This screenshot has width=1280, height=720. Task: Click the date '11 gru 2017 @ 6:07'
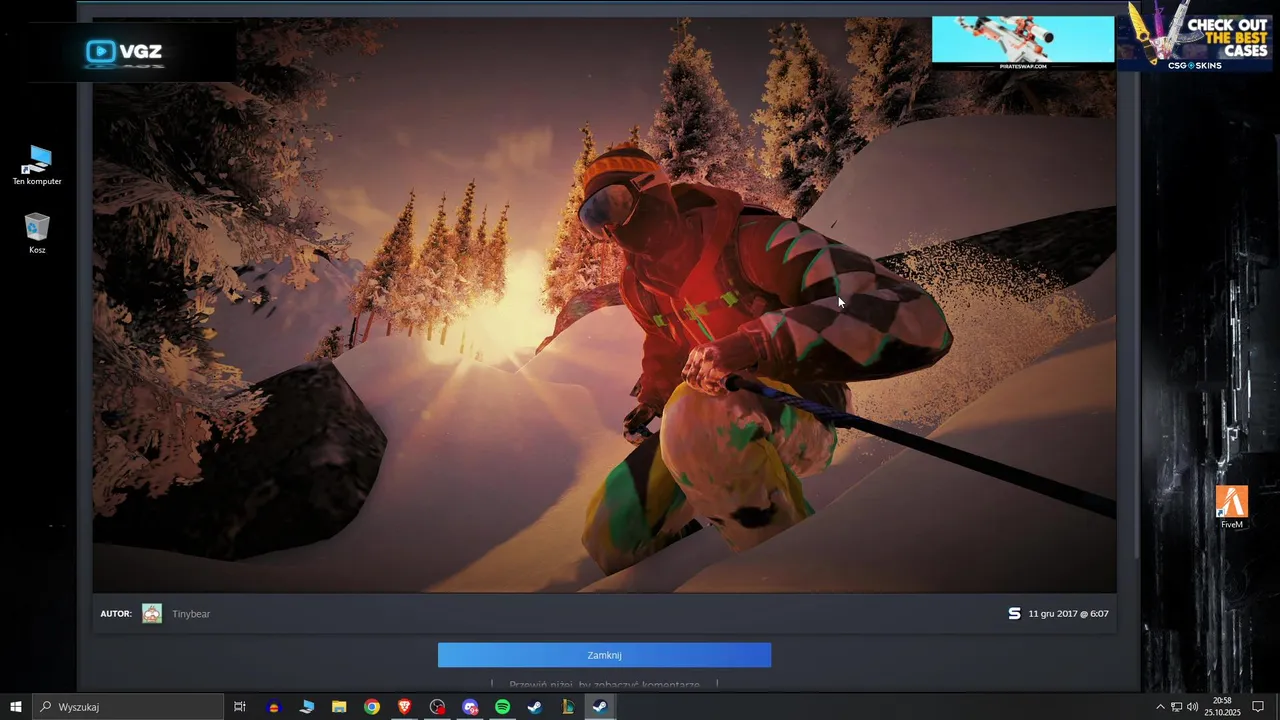point(1068,614)
